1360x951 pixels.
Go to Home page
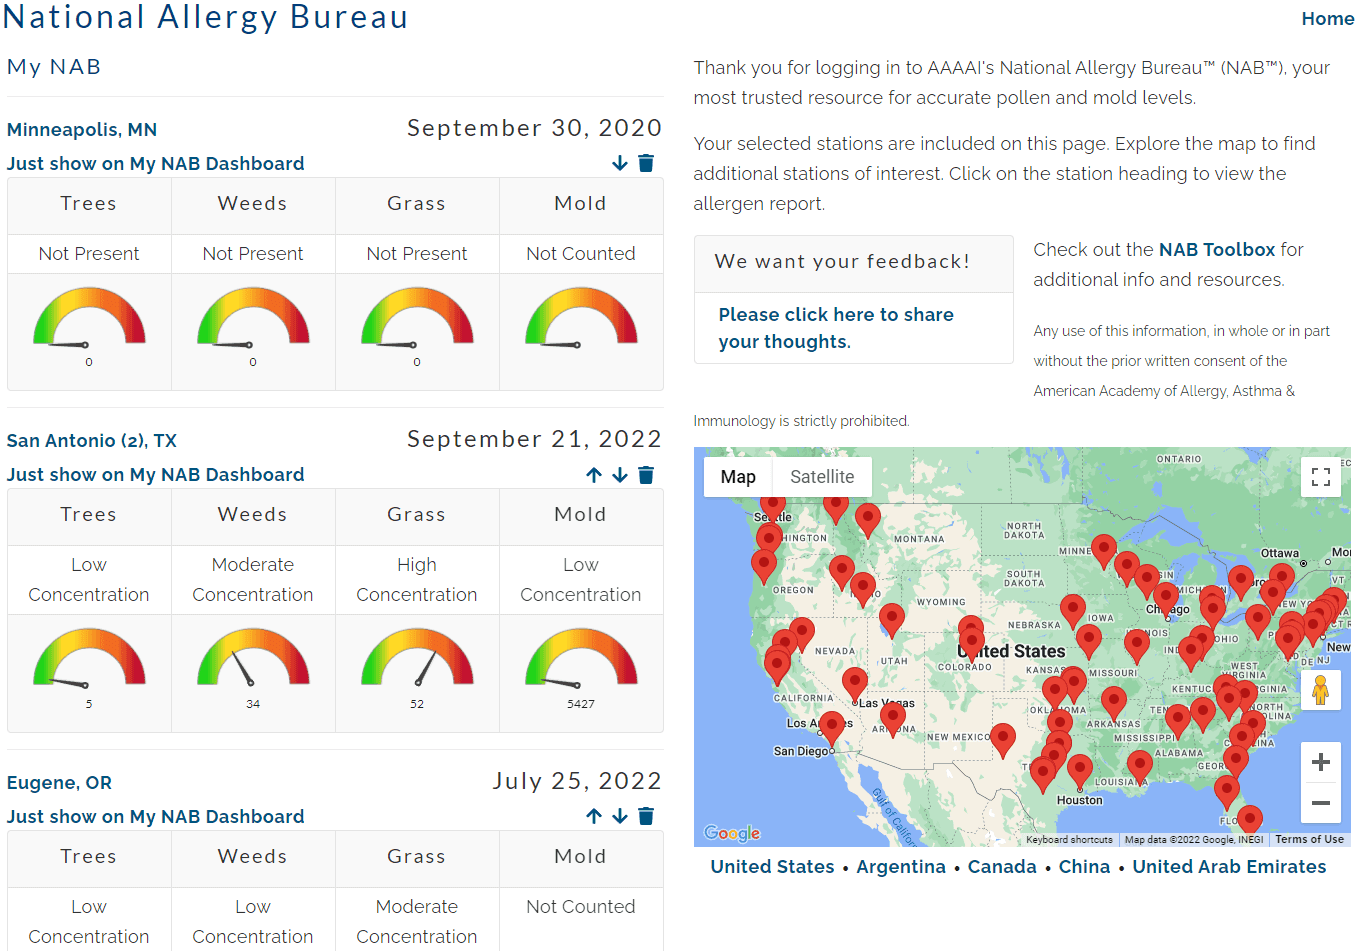(1328, 18)
